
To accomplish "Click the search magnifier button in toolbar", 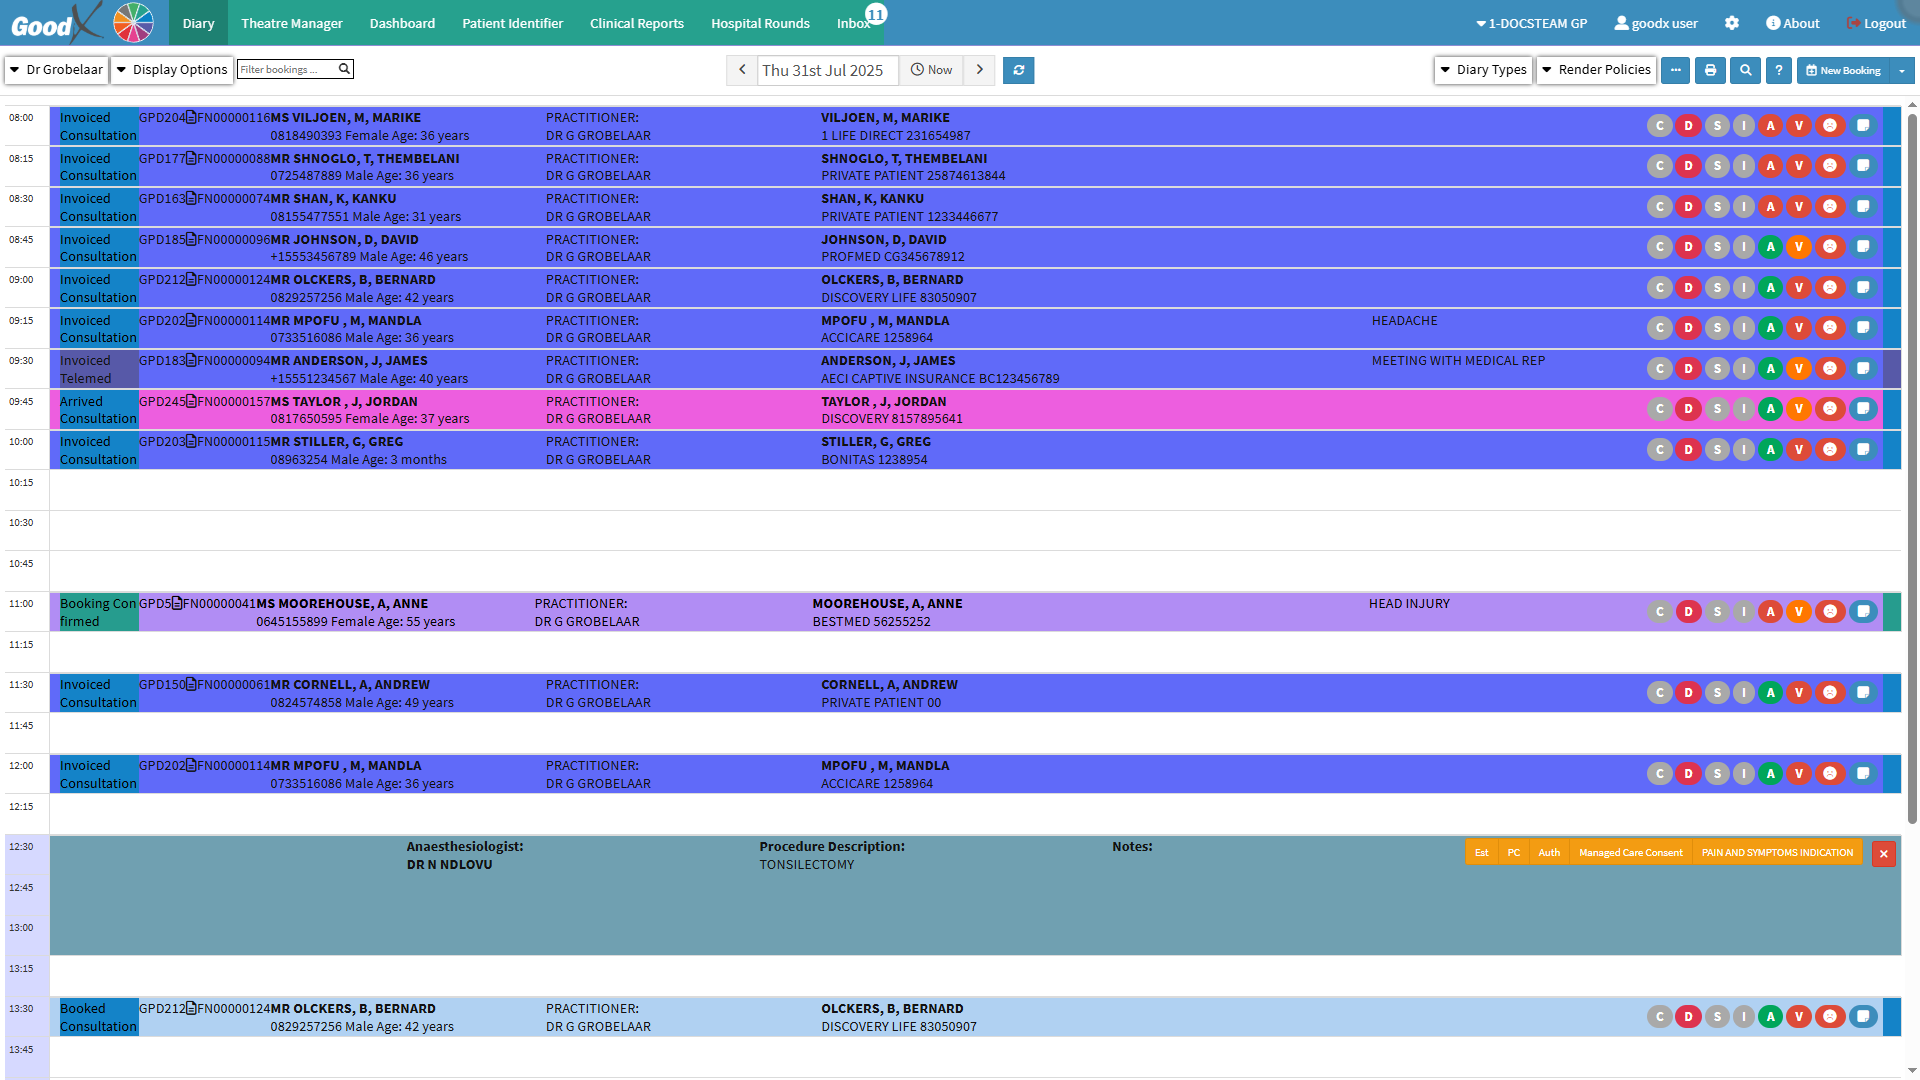I will coord(1745,70).
